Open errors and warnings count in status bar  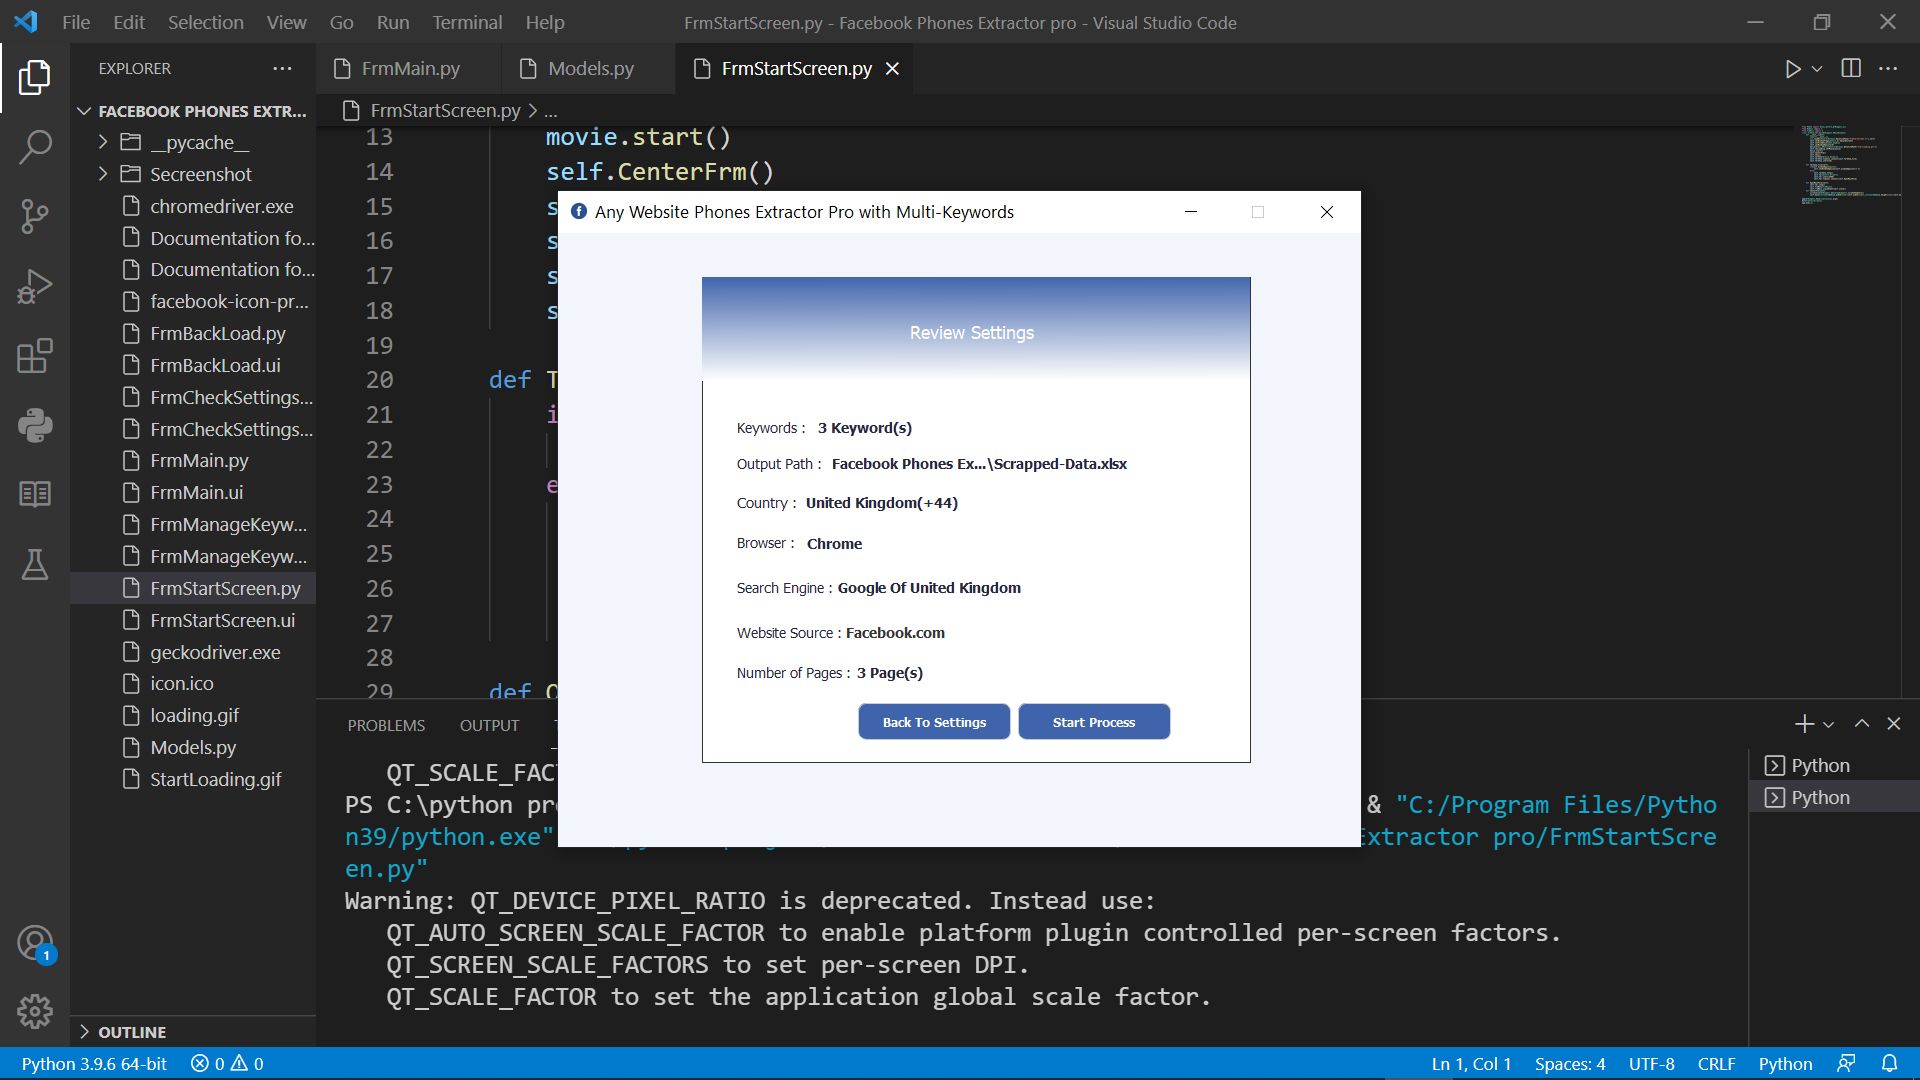pos(227,1064)
